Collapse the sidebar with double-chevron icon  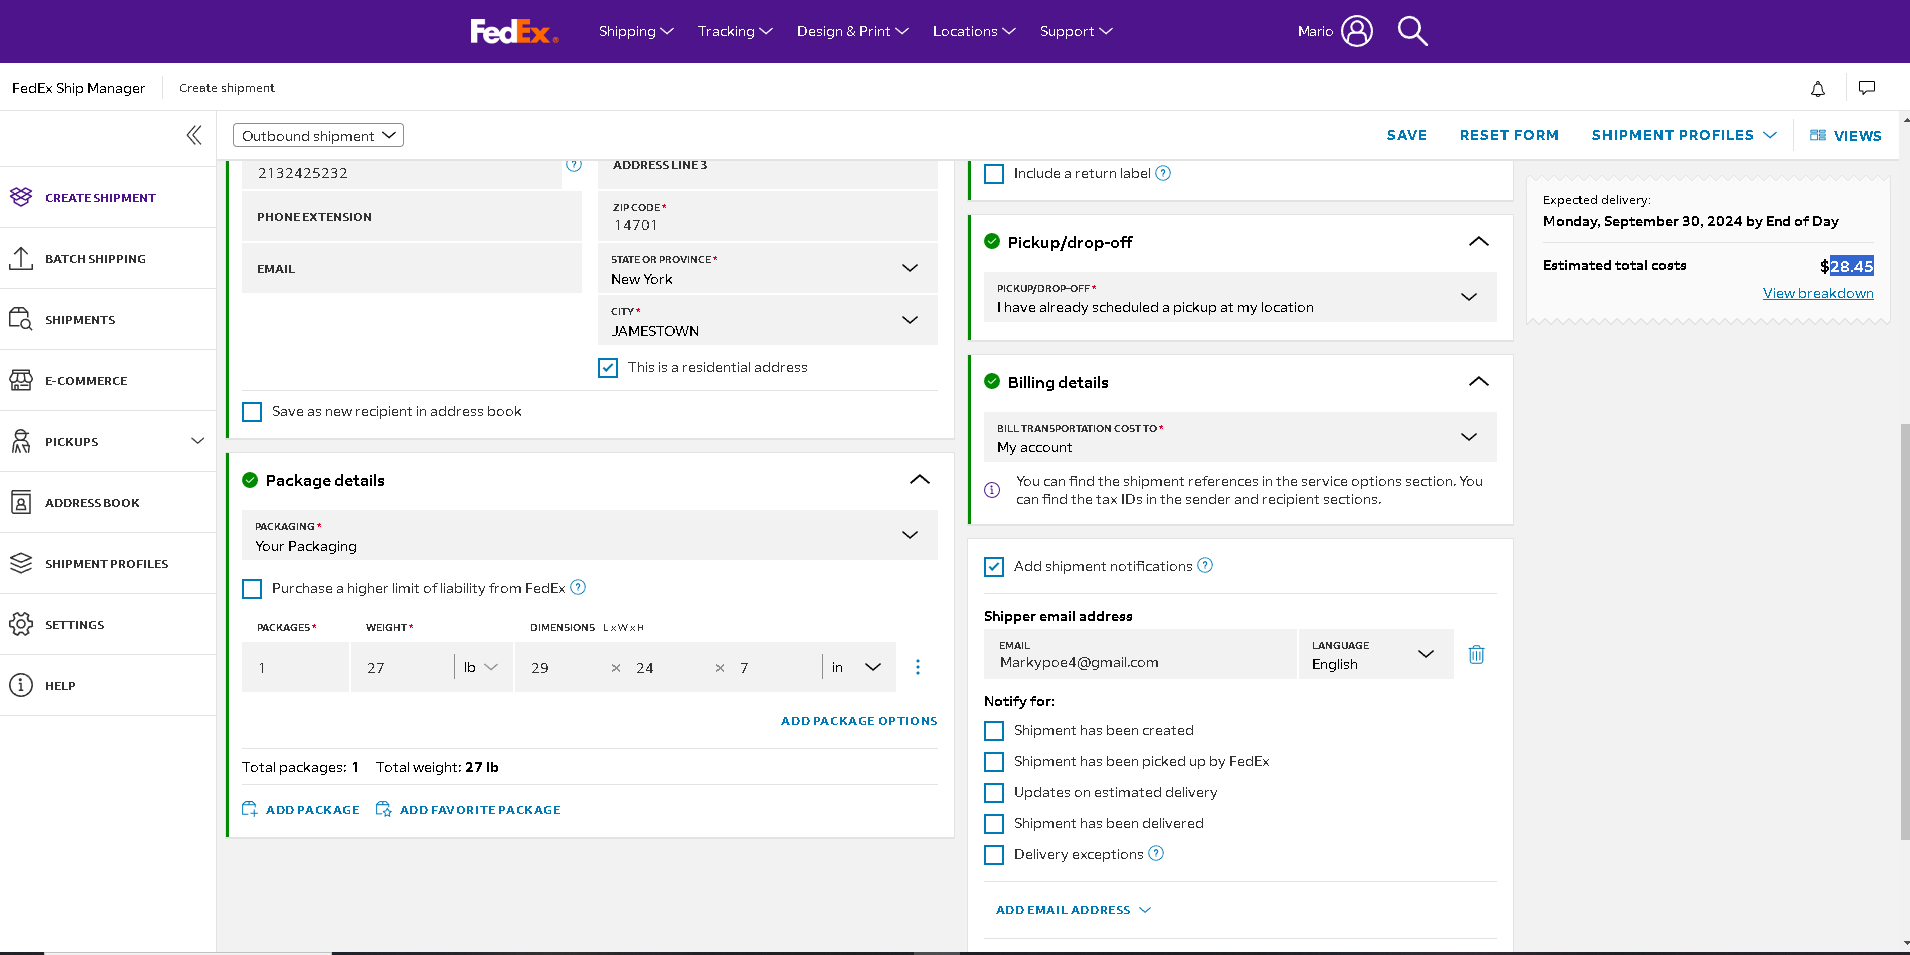[x=194, y=135]
